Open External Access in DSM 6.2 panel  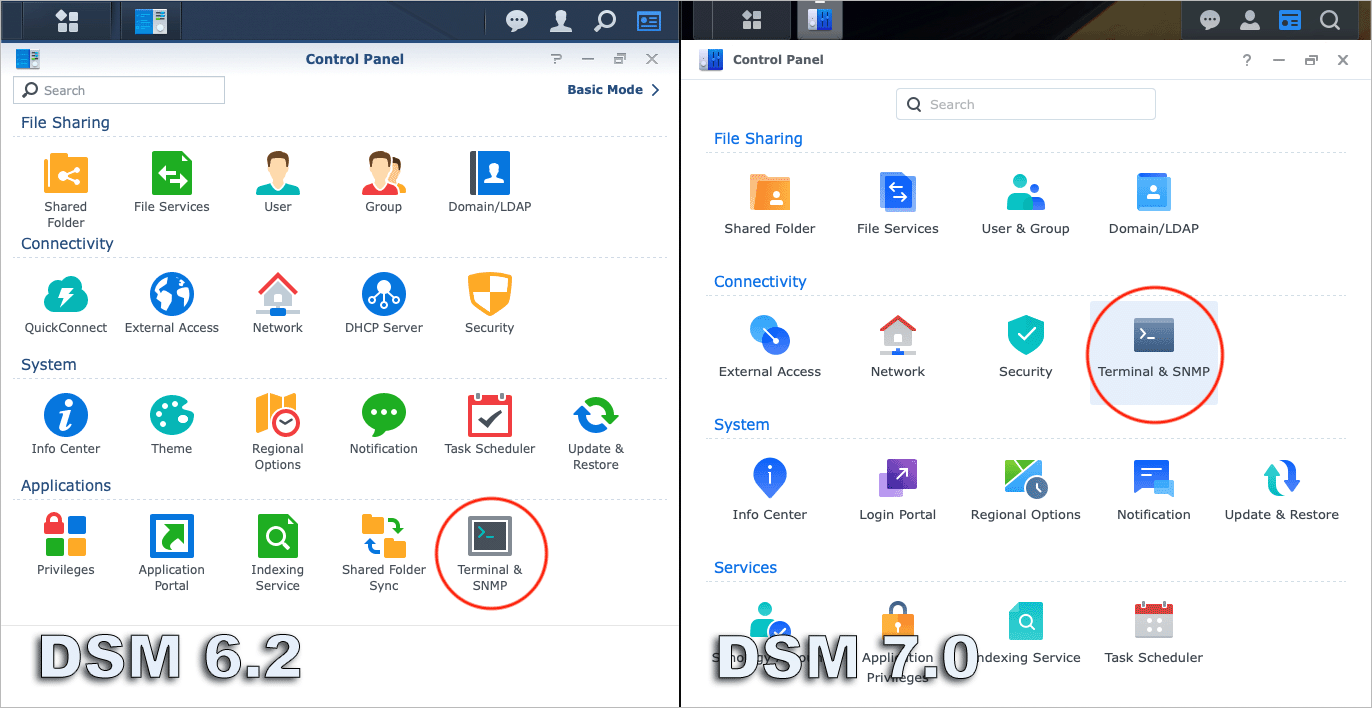[x=172, y=303]
